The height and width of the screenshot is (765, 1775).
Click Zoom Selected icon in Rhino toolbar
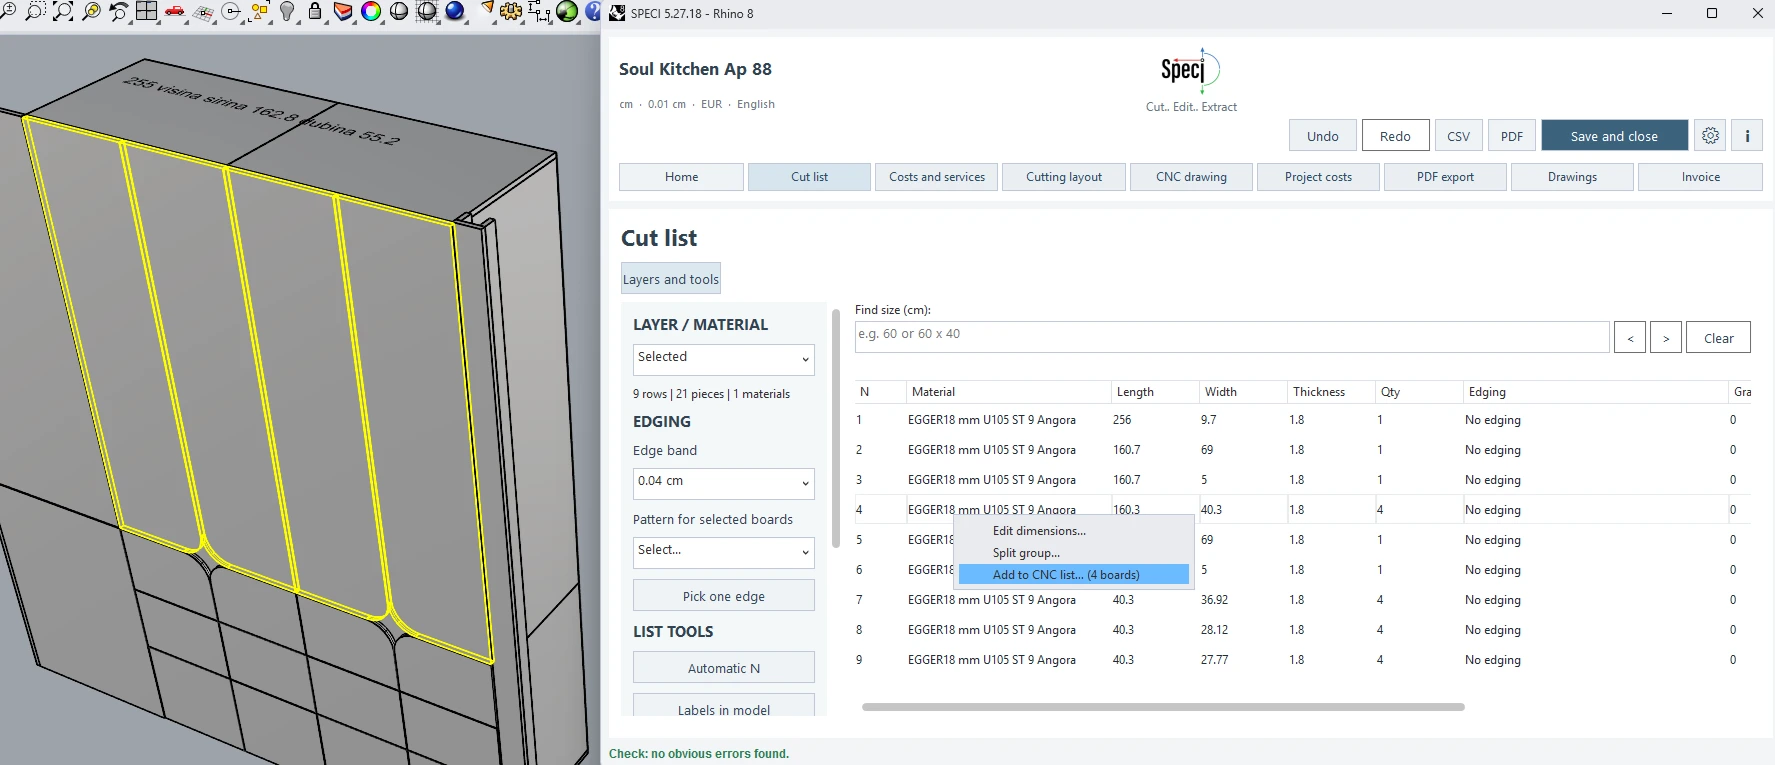pyautogui.click(x=91, y=11)
